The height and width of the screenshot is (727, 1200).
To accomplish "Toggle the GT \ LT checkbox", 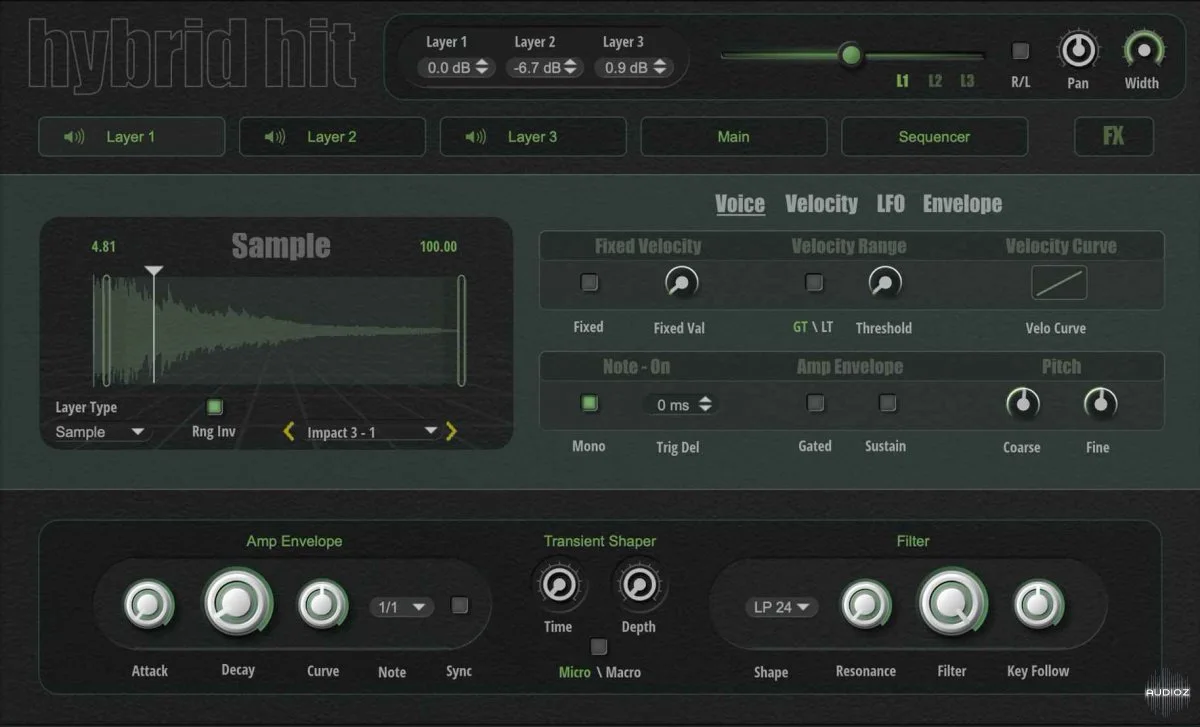I will [814, 283].
